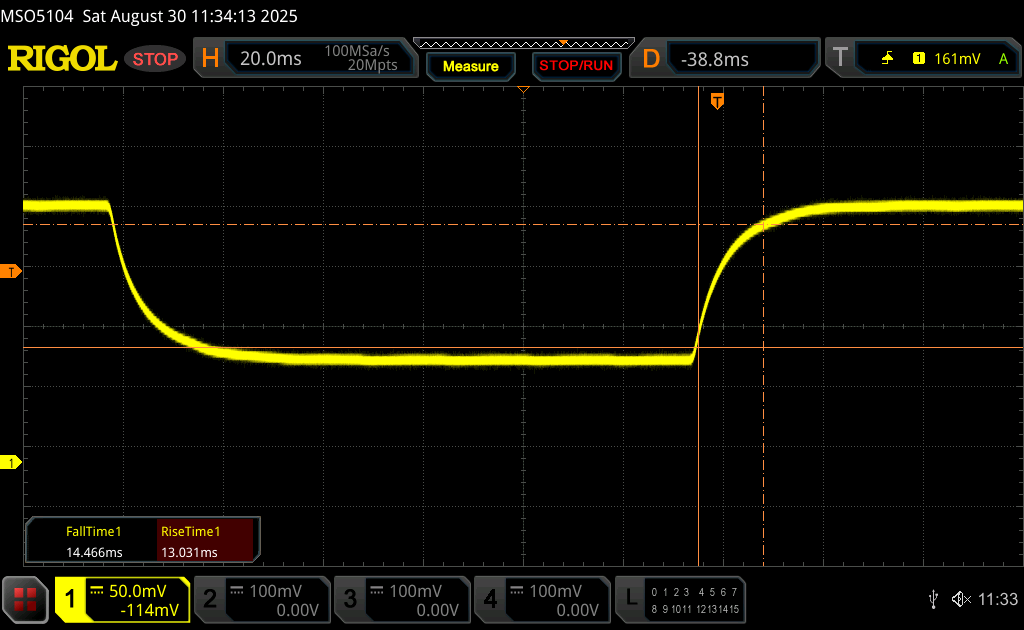Click channel 4 100mV scale value
Image resolution: width=1024 pixels, height=630 pixels.
coord(556,591)
